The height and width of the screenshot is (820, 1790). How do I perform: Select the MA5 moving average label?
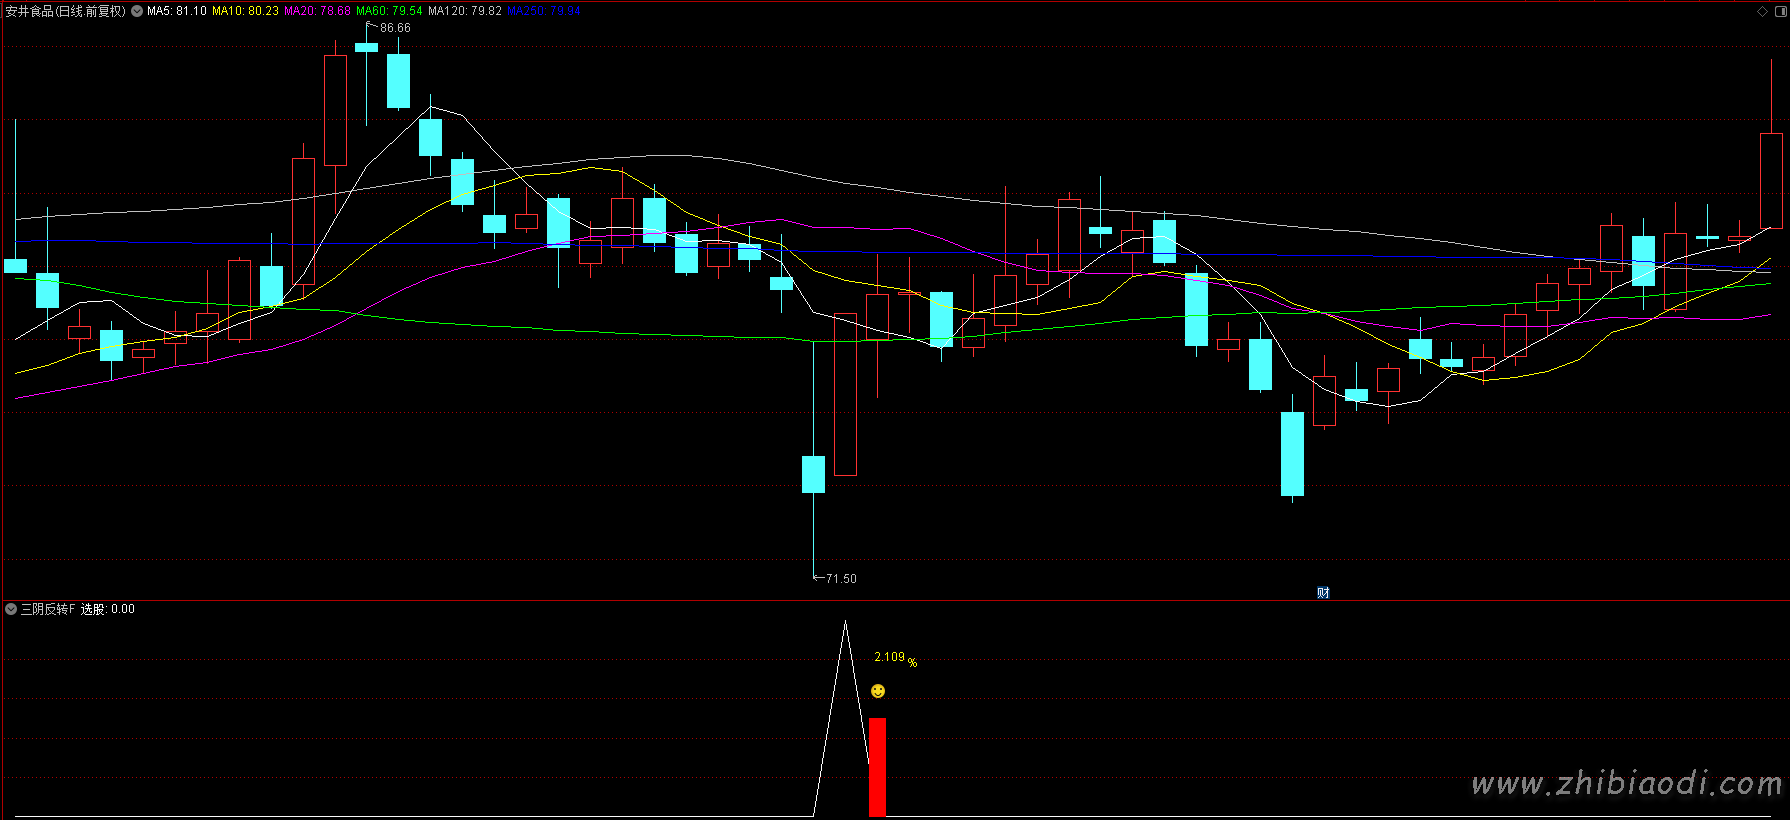[177, 12]
